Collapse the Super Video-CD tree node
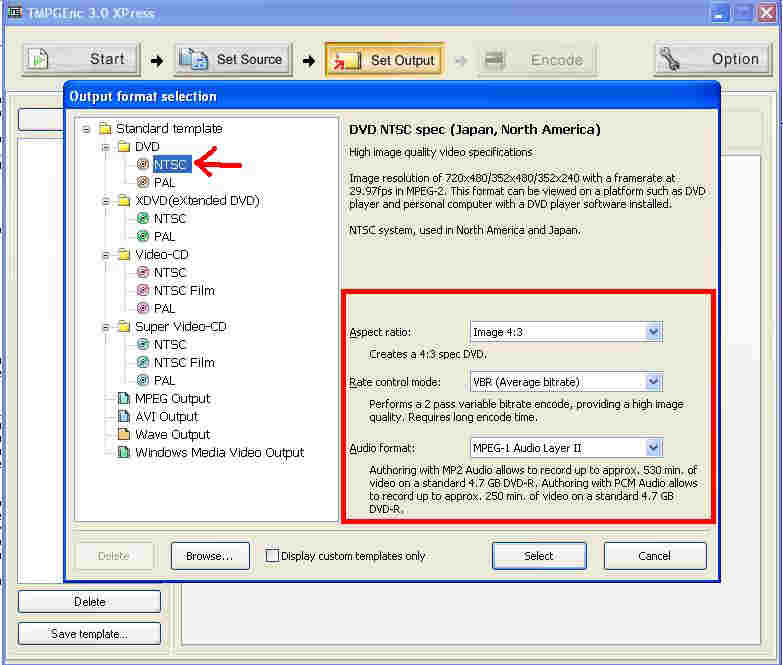783x665 pixels. [105, 327]
